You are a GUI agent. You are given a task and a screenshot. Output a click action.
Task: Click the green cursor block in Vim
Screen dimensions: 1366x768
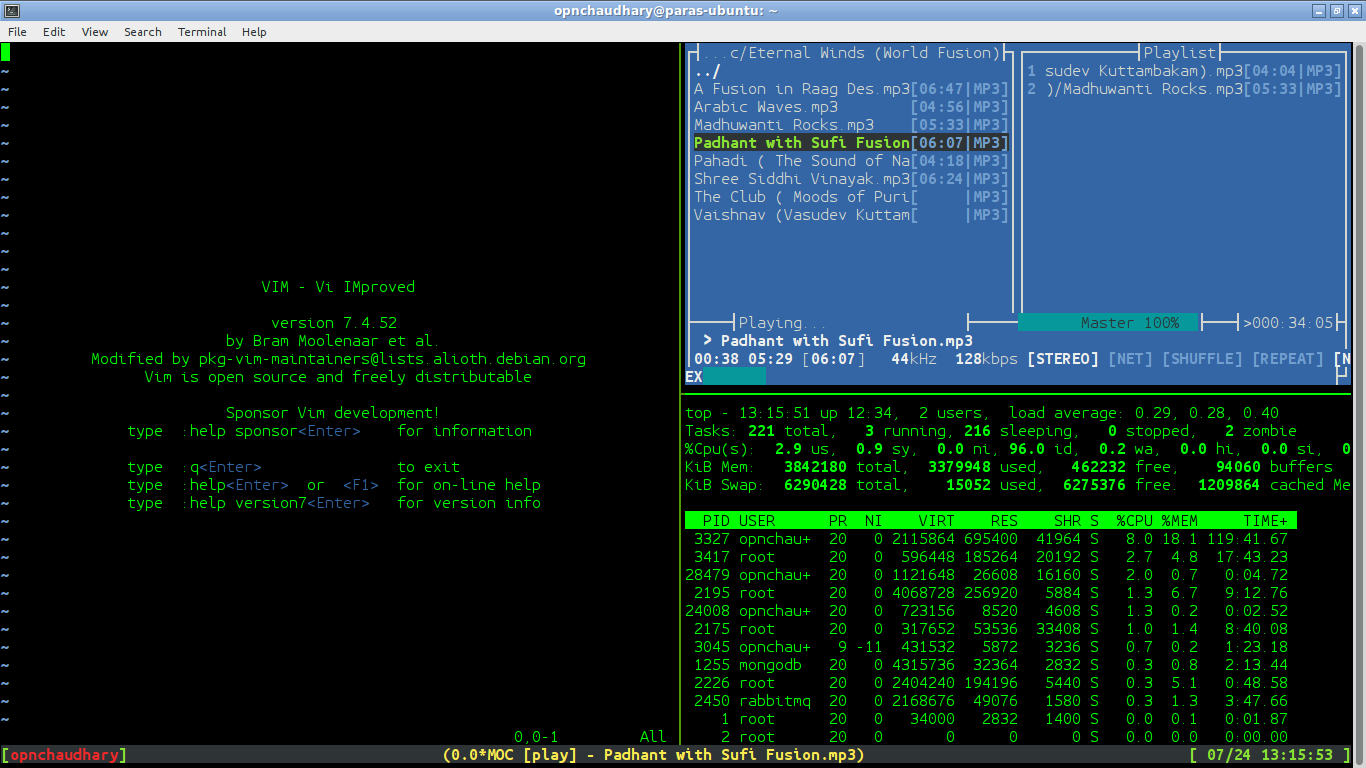5,53
